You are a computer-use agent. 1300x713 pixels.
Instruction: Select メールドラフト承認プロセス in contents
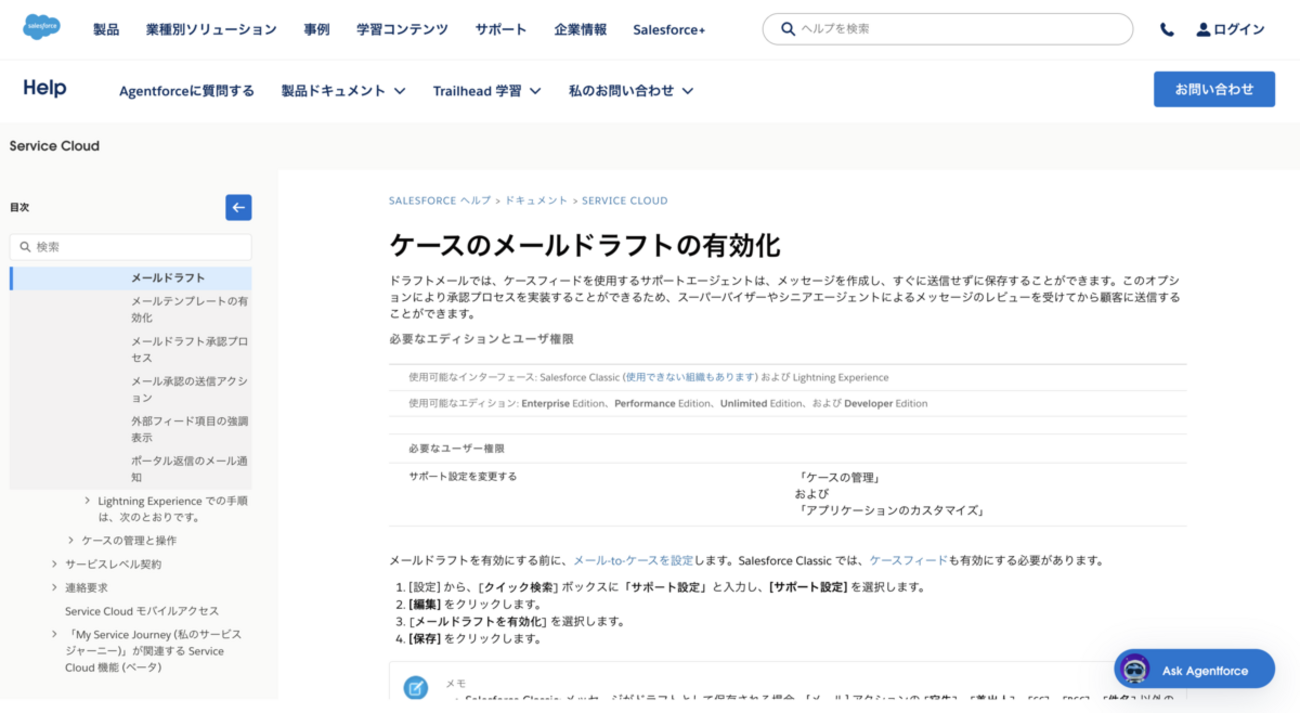pyautogui.click(x=190, y=349)
